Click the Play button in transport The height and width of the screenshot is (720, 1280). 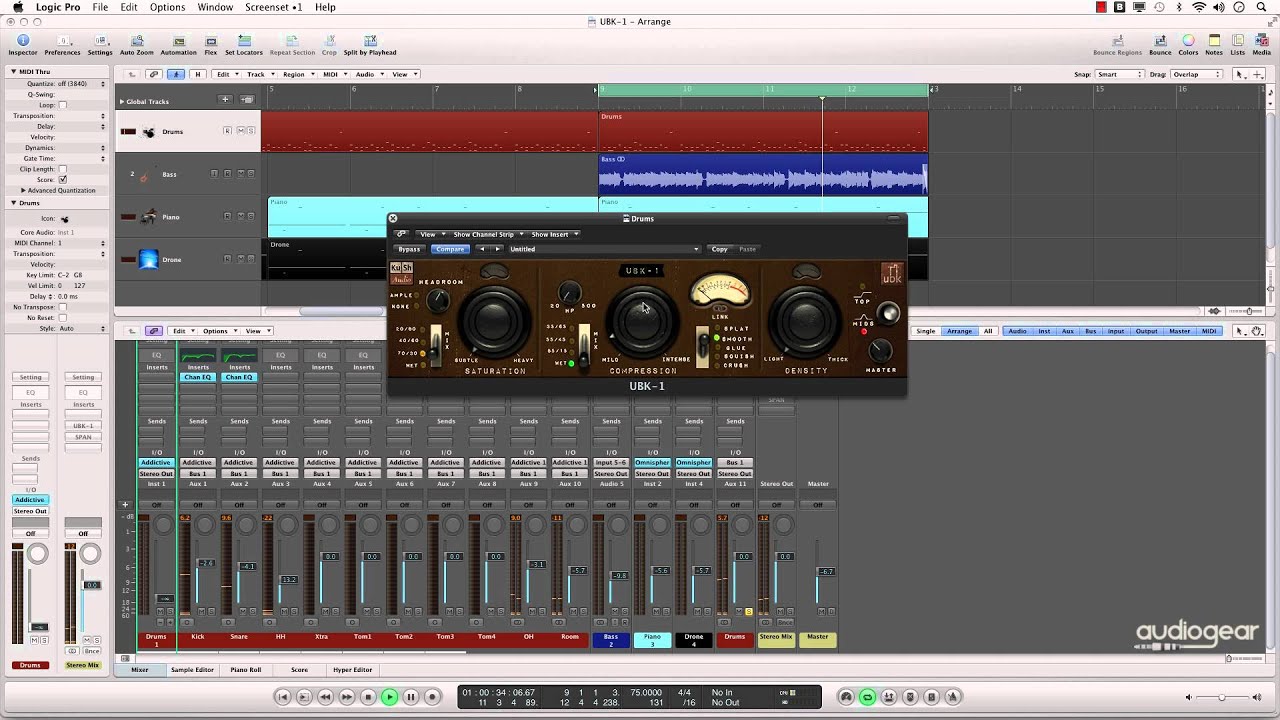pyautogui.click(x=390, y=697)
